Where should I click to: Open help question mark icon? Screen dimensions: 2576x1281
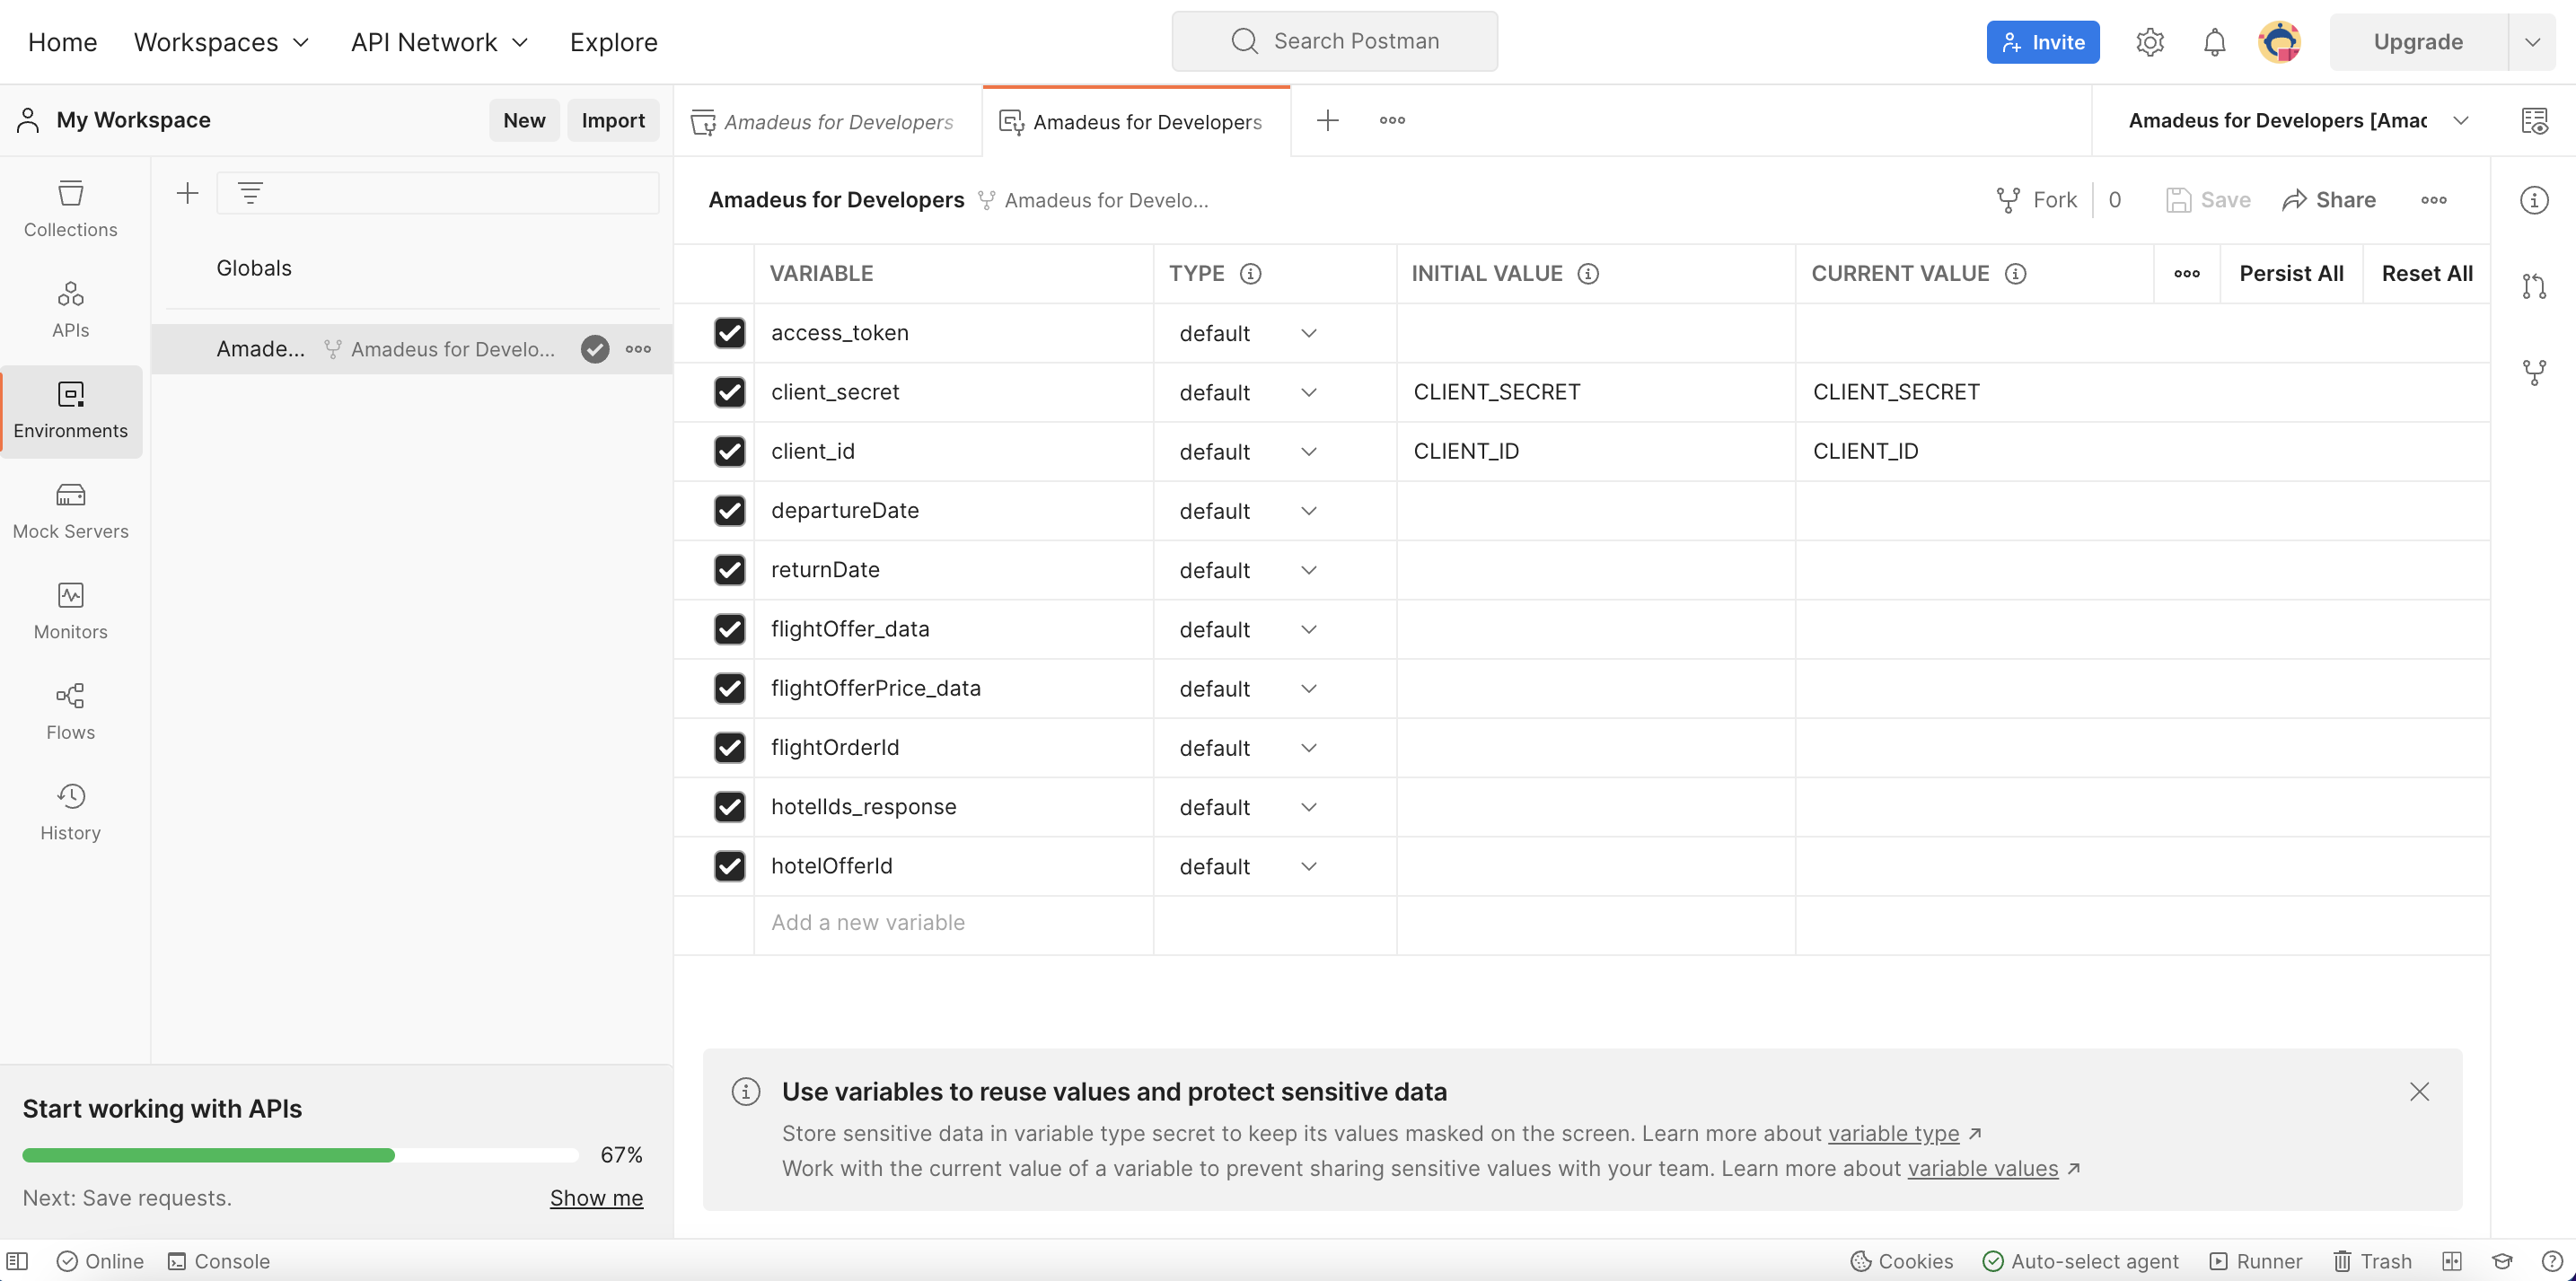click(2552, 1261)
